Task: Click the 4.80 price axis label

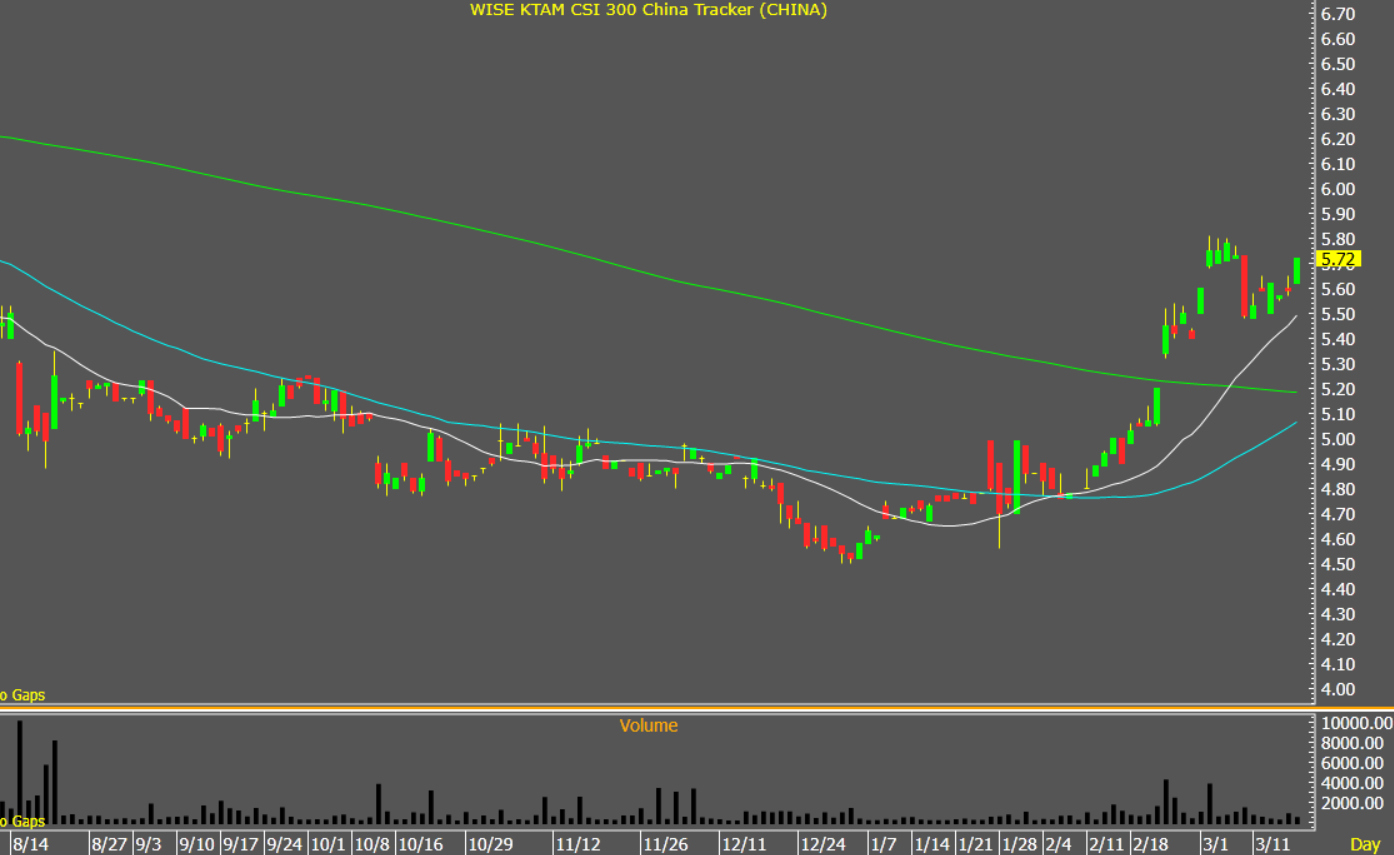Action: click(1338, 489)
